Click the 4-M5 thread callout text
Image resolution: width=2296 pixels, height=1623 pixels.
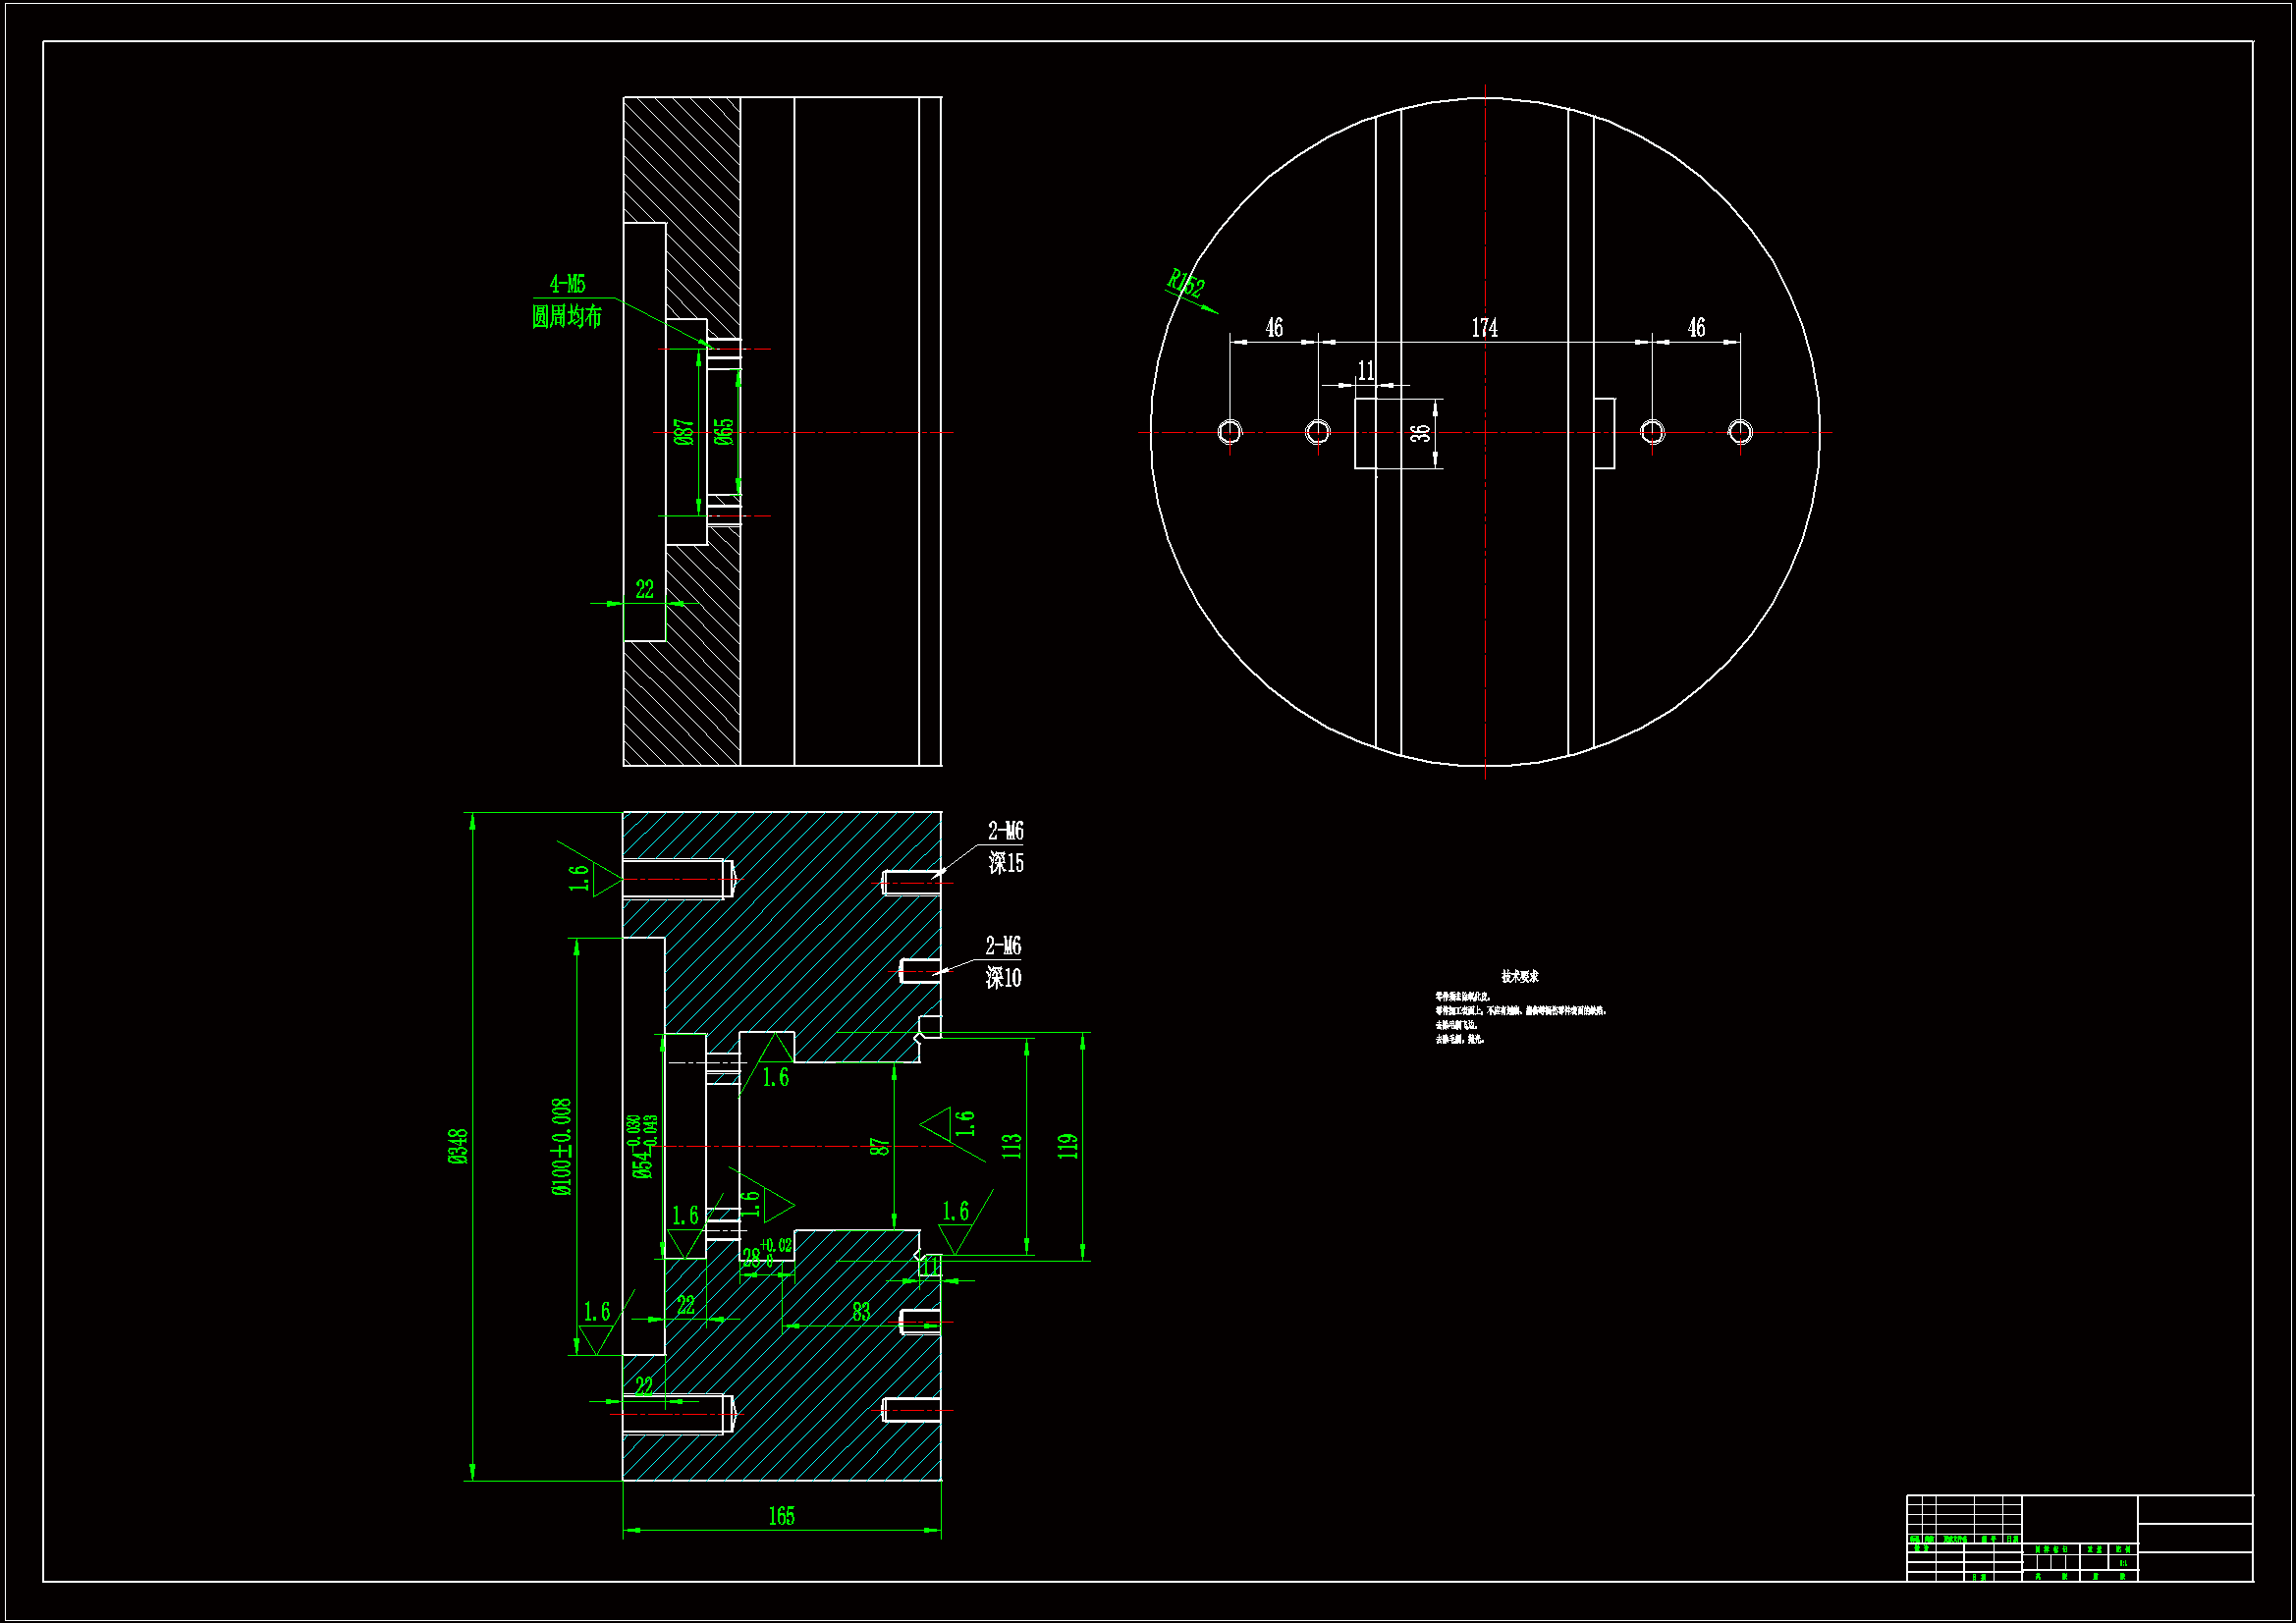(x=567, y=284)
